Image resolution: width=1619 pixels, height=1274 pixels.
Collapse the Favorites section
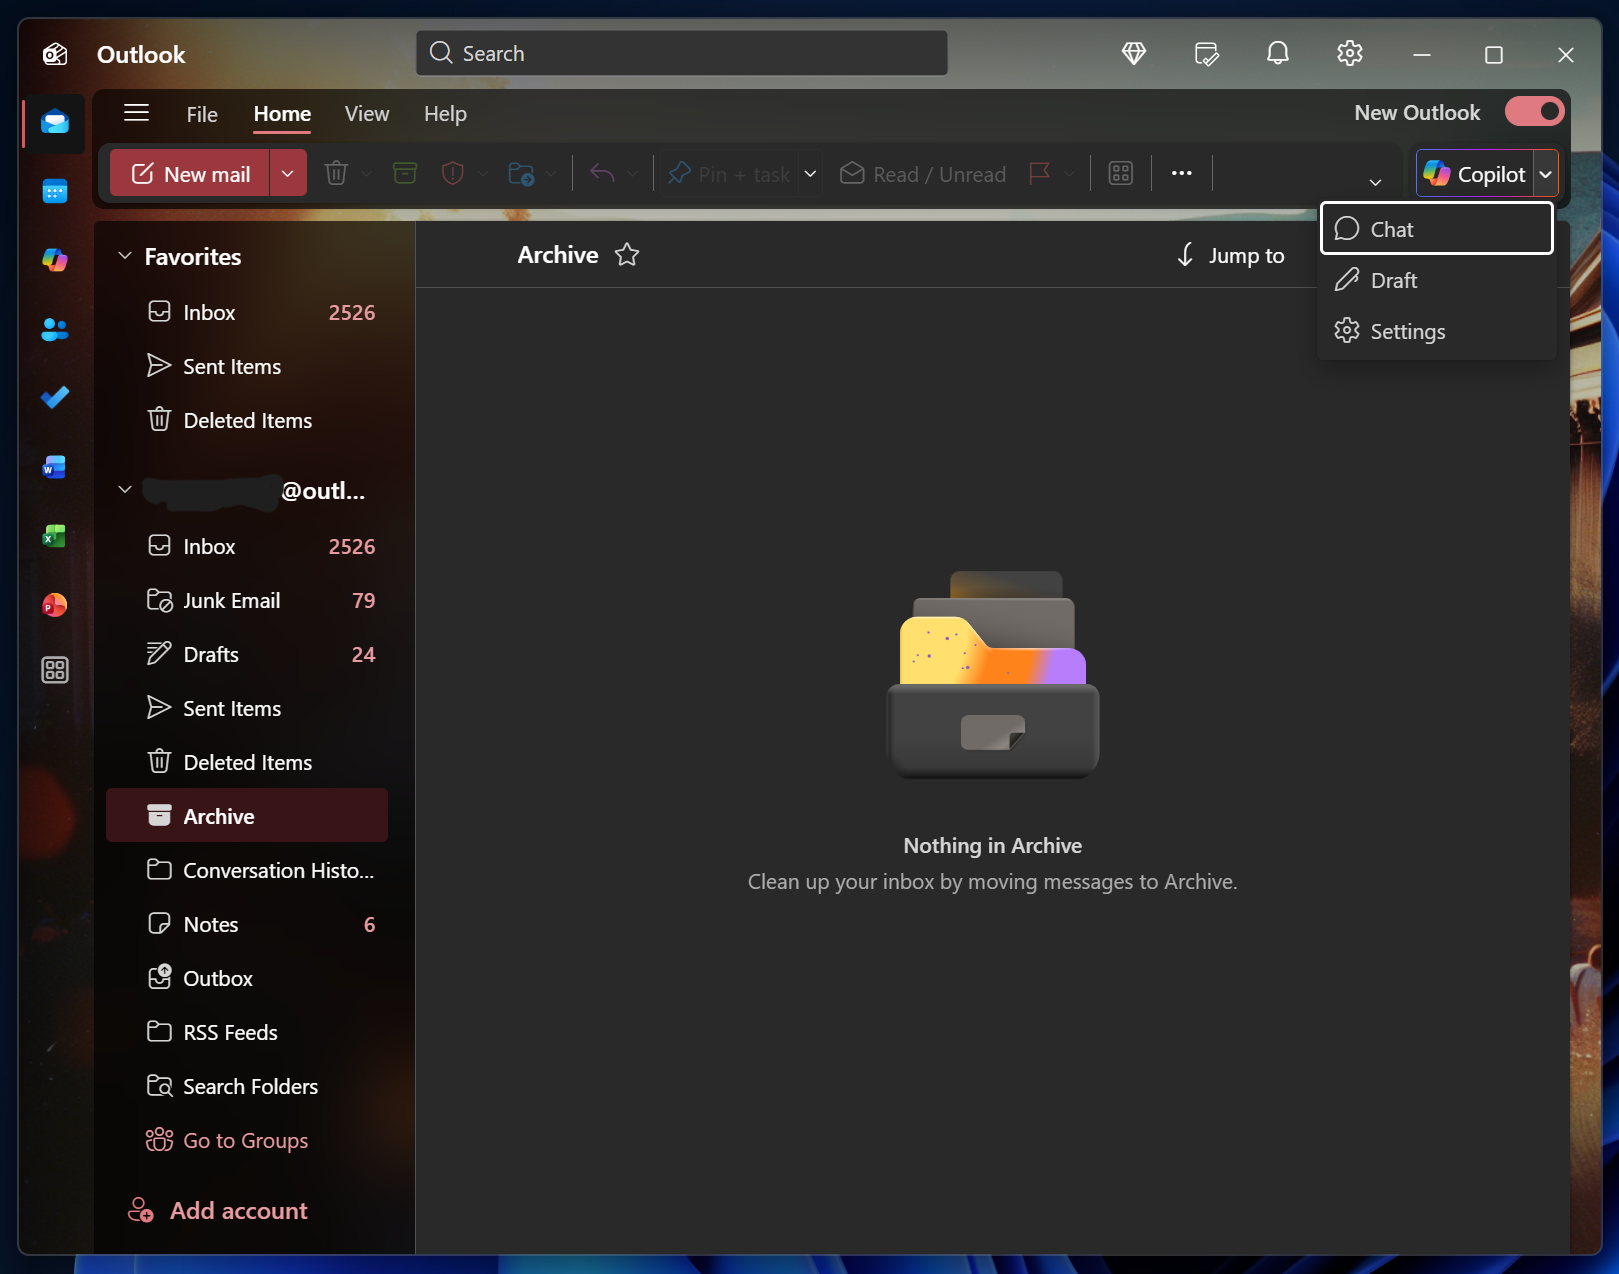(125, 255)
